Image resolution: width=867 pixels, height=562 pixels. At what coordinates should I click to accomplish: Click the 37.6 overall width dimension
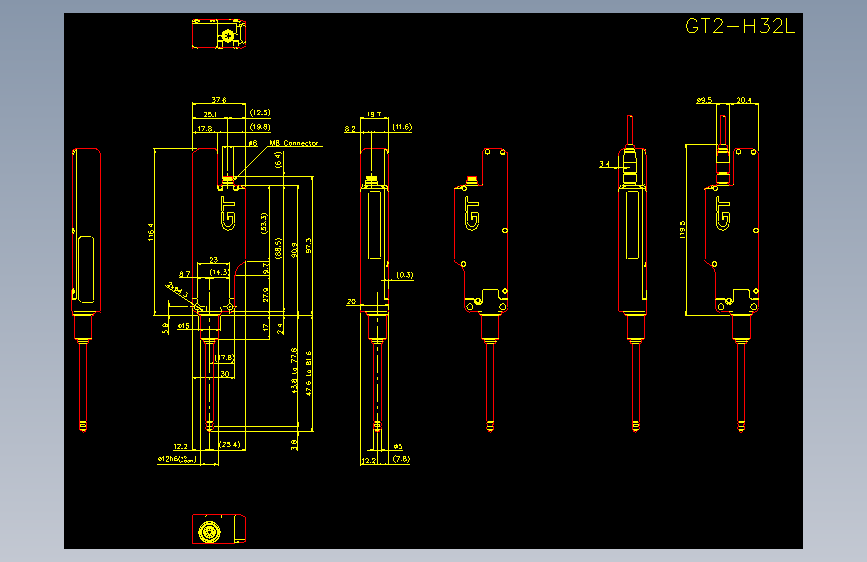coord(219,100)
